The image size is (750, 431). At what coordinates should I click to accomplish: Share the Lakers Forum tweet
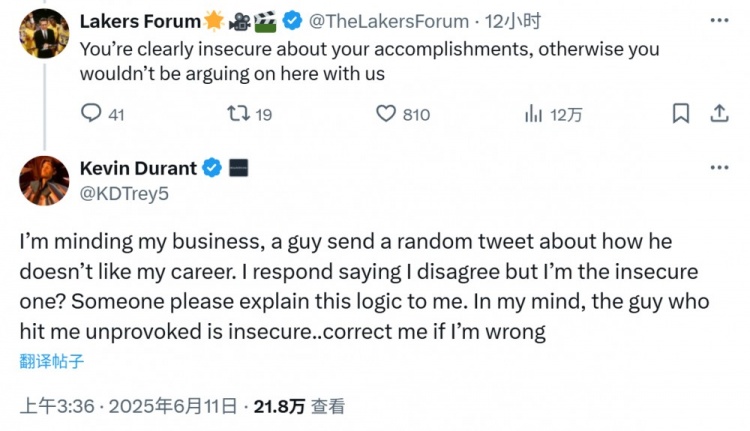[718, 114]
